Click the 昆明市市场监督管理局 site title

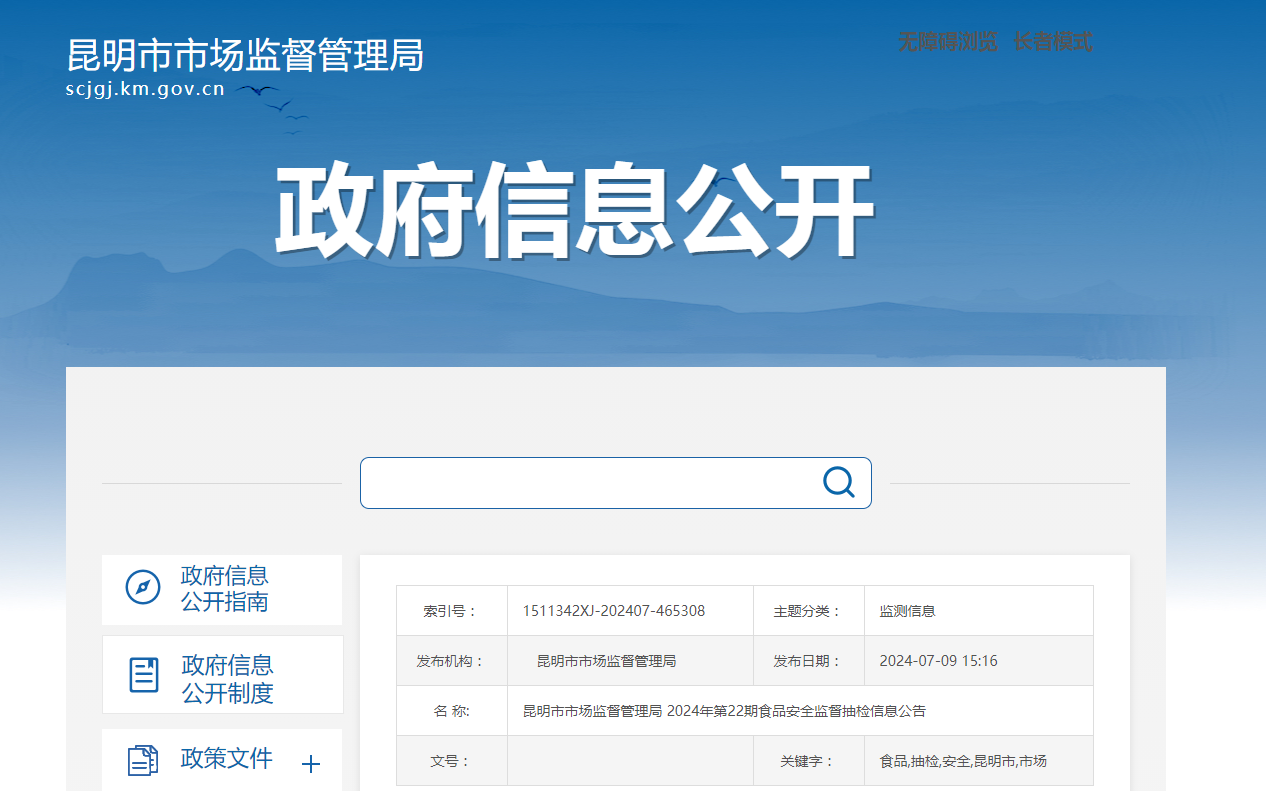[x=245, y=55]
